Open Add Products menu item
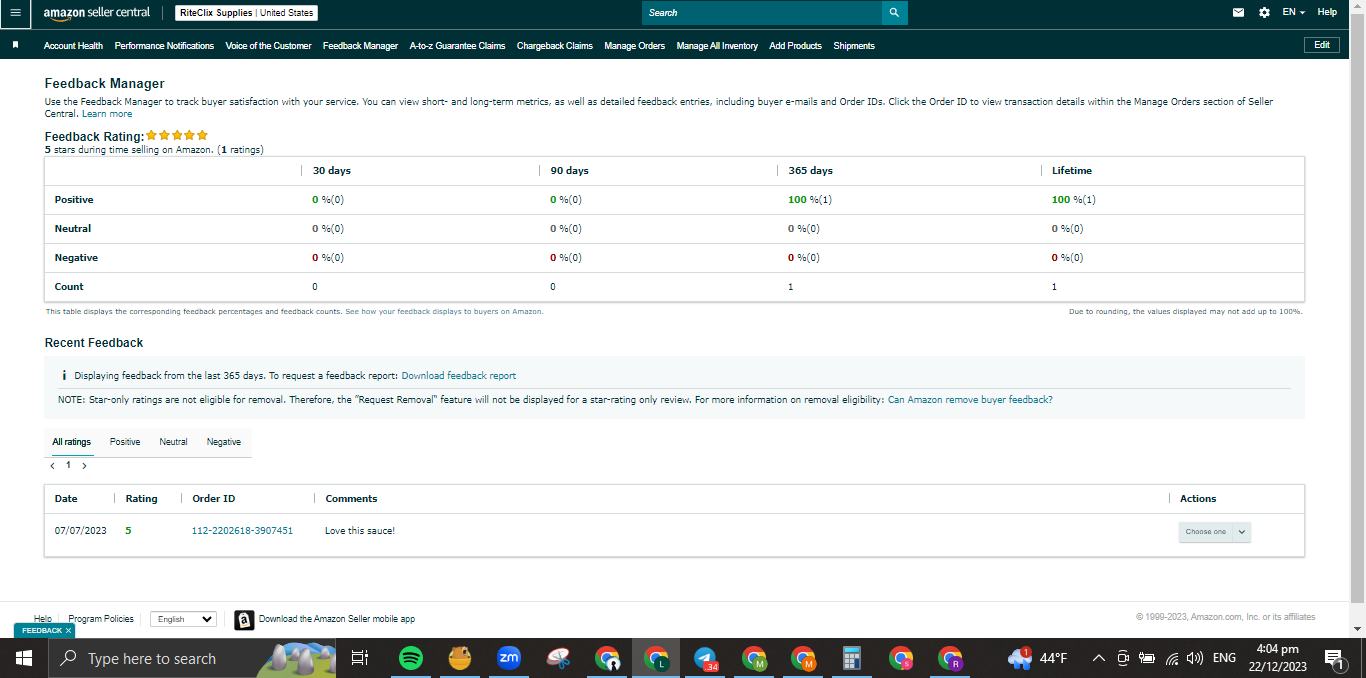Screen dimensions: 1366x678 pos(795,46)
